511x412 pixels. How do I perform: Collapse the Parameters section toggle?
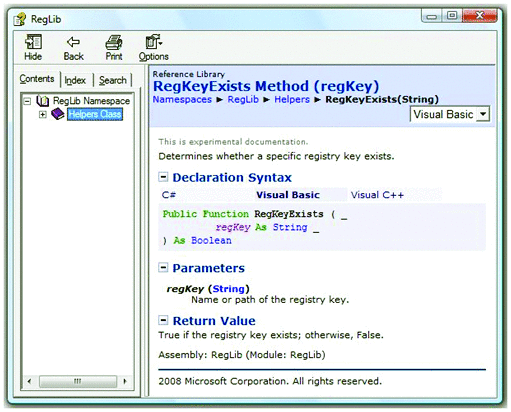click(x=163, y=267)
